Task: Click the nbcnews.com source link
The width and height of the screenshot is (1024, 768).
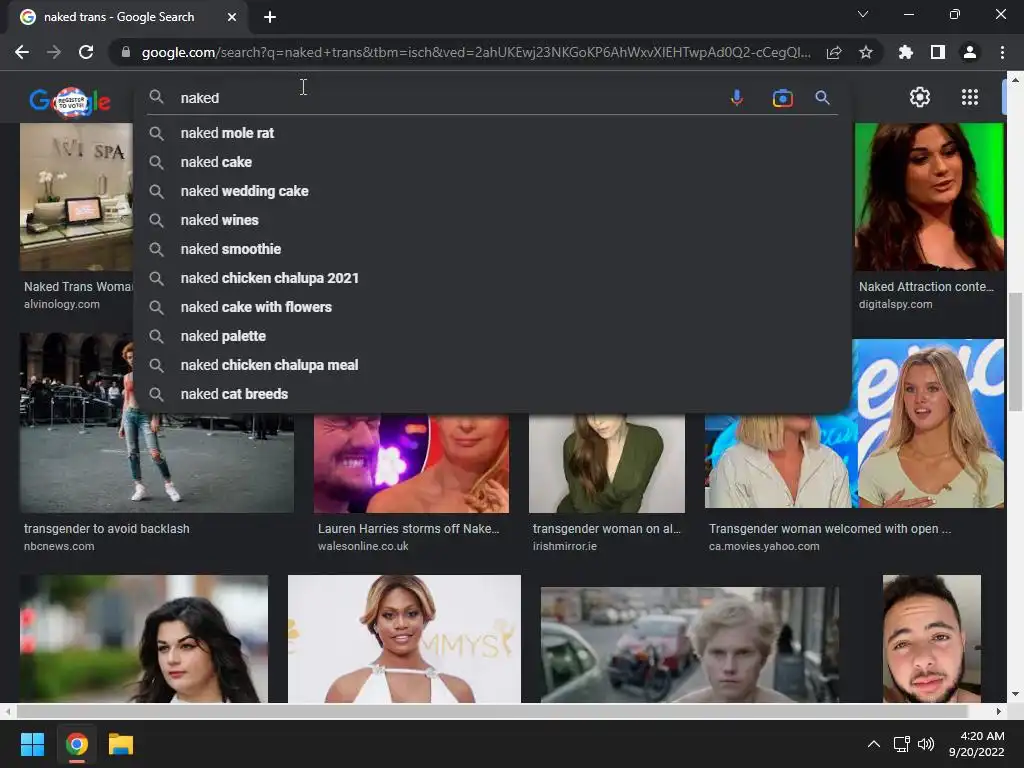Action: coord(59,547)
